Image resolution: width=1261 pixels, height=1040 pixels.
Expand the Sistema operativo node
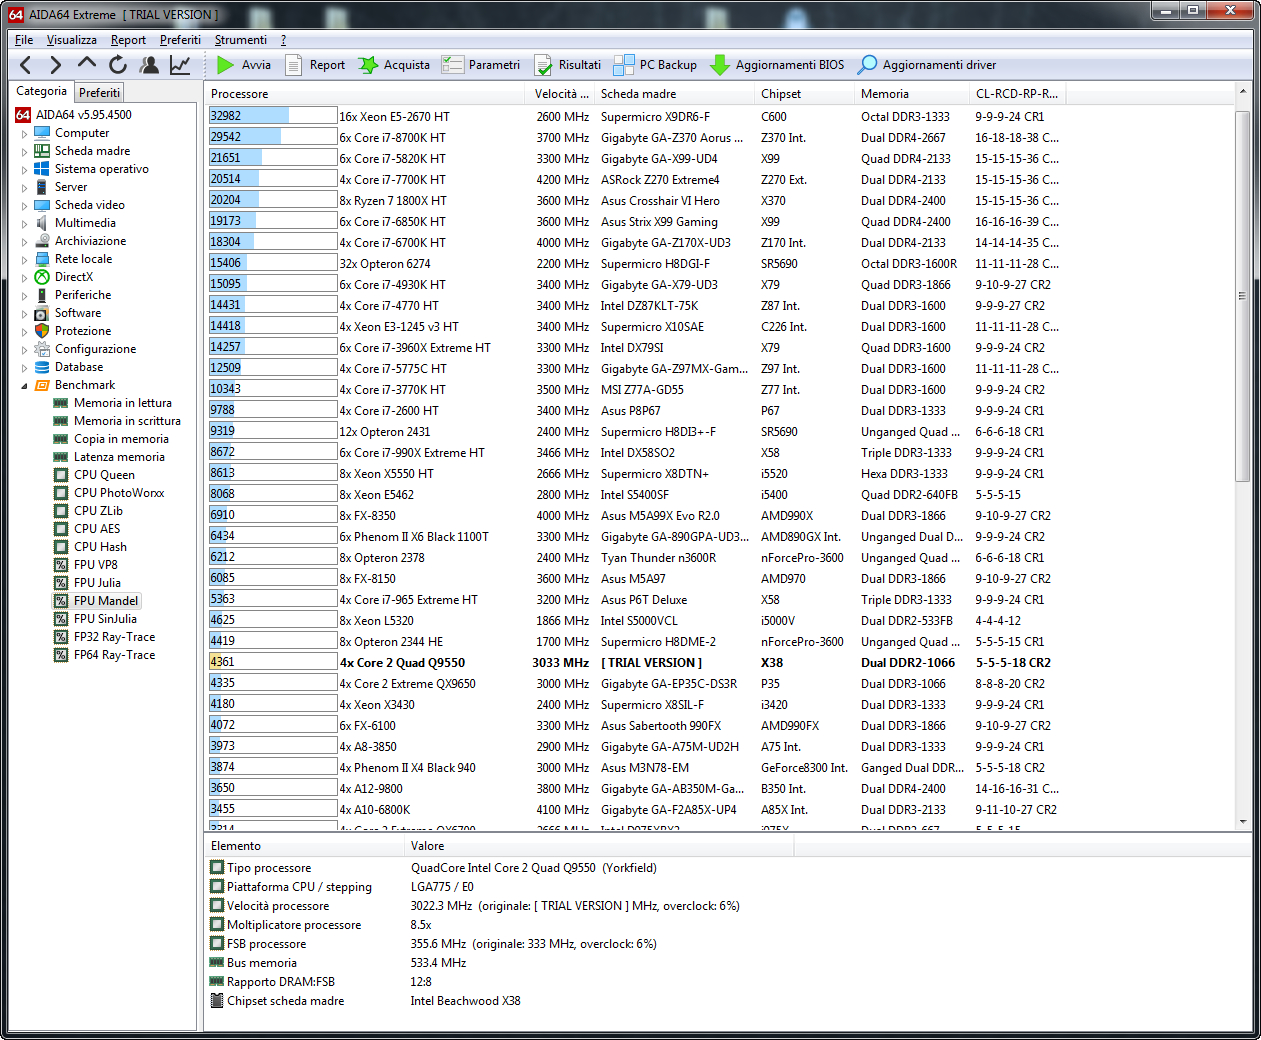click(25, 170)
